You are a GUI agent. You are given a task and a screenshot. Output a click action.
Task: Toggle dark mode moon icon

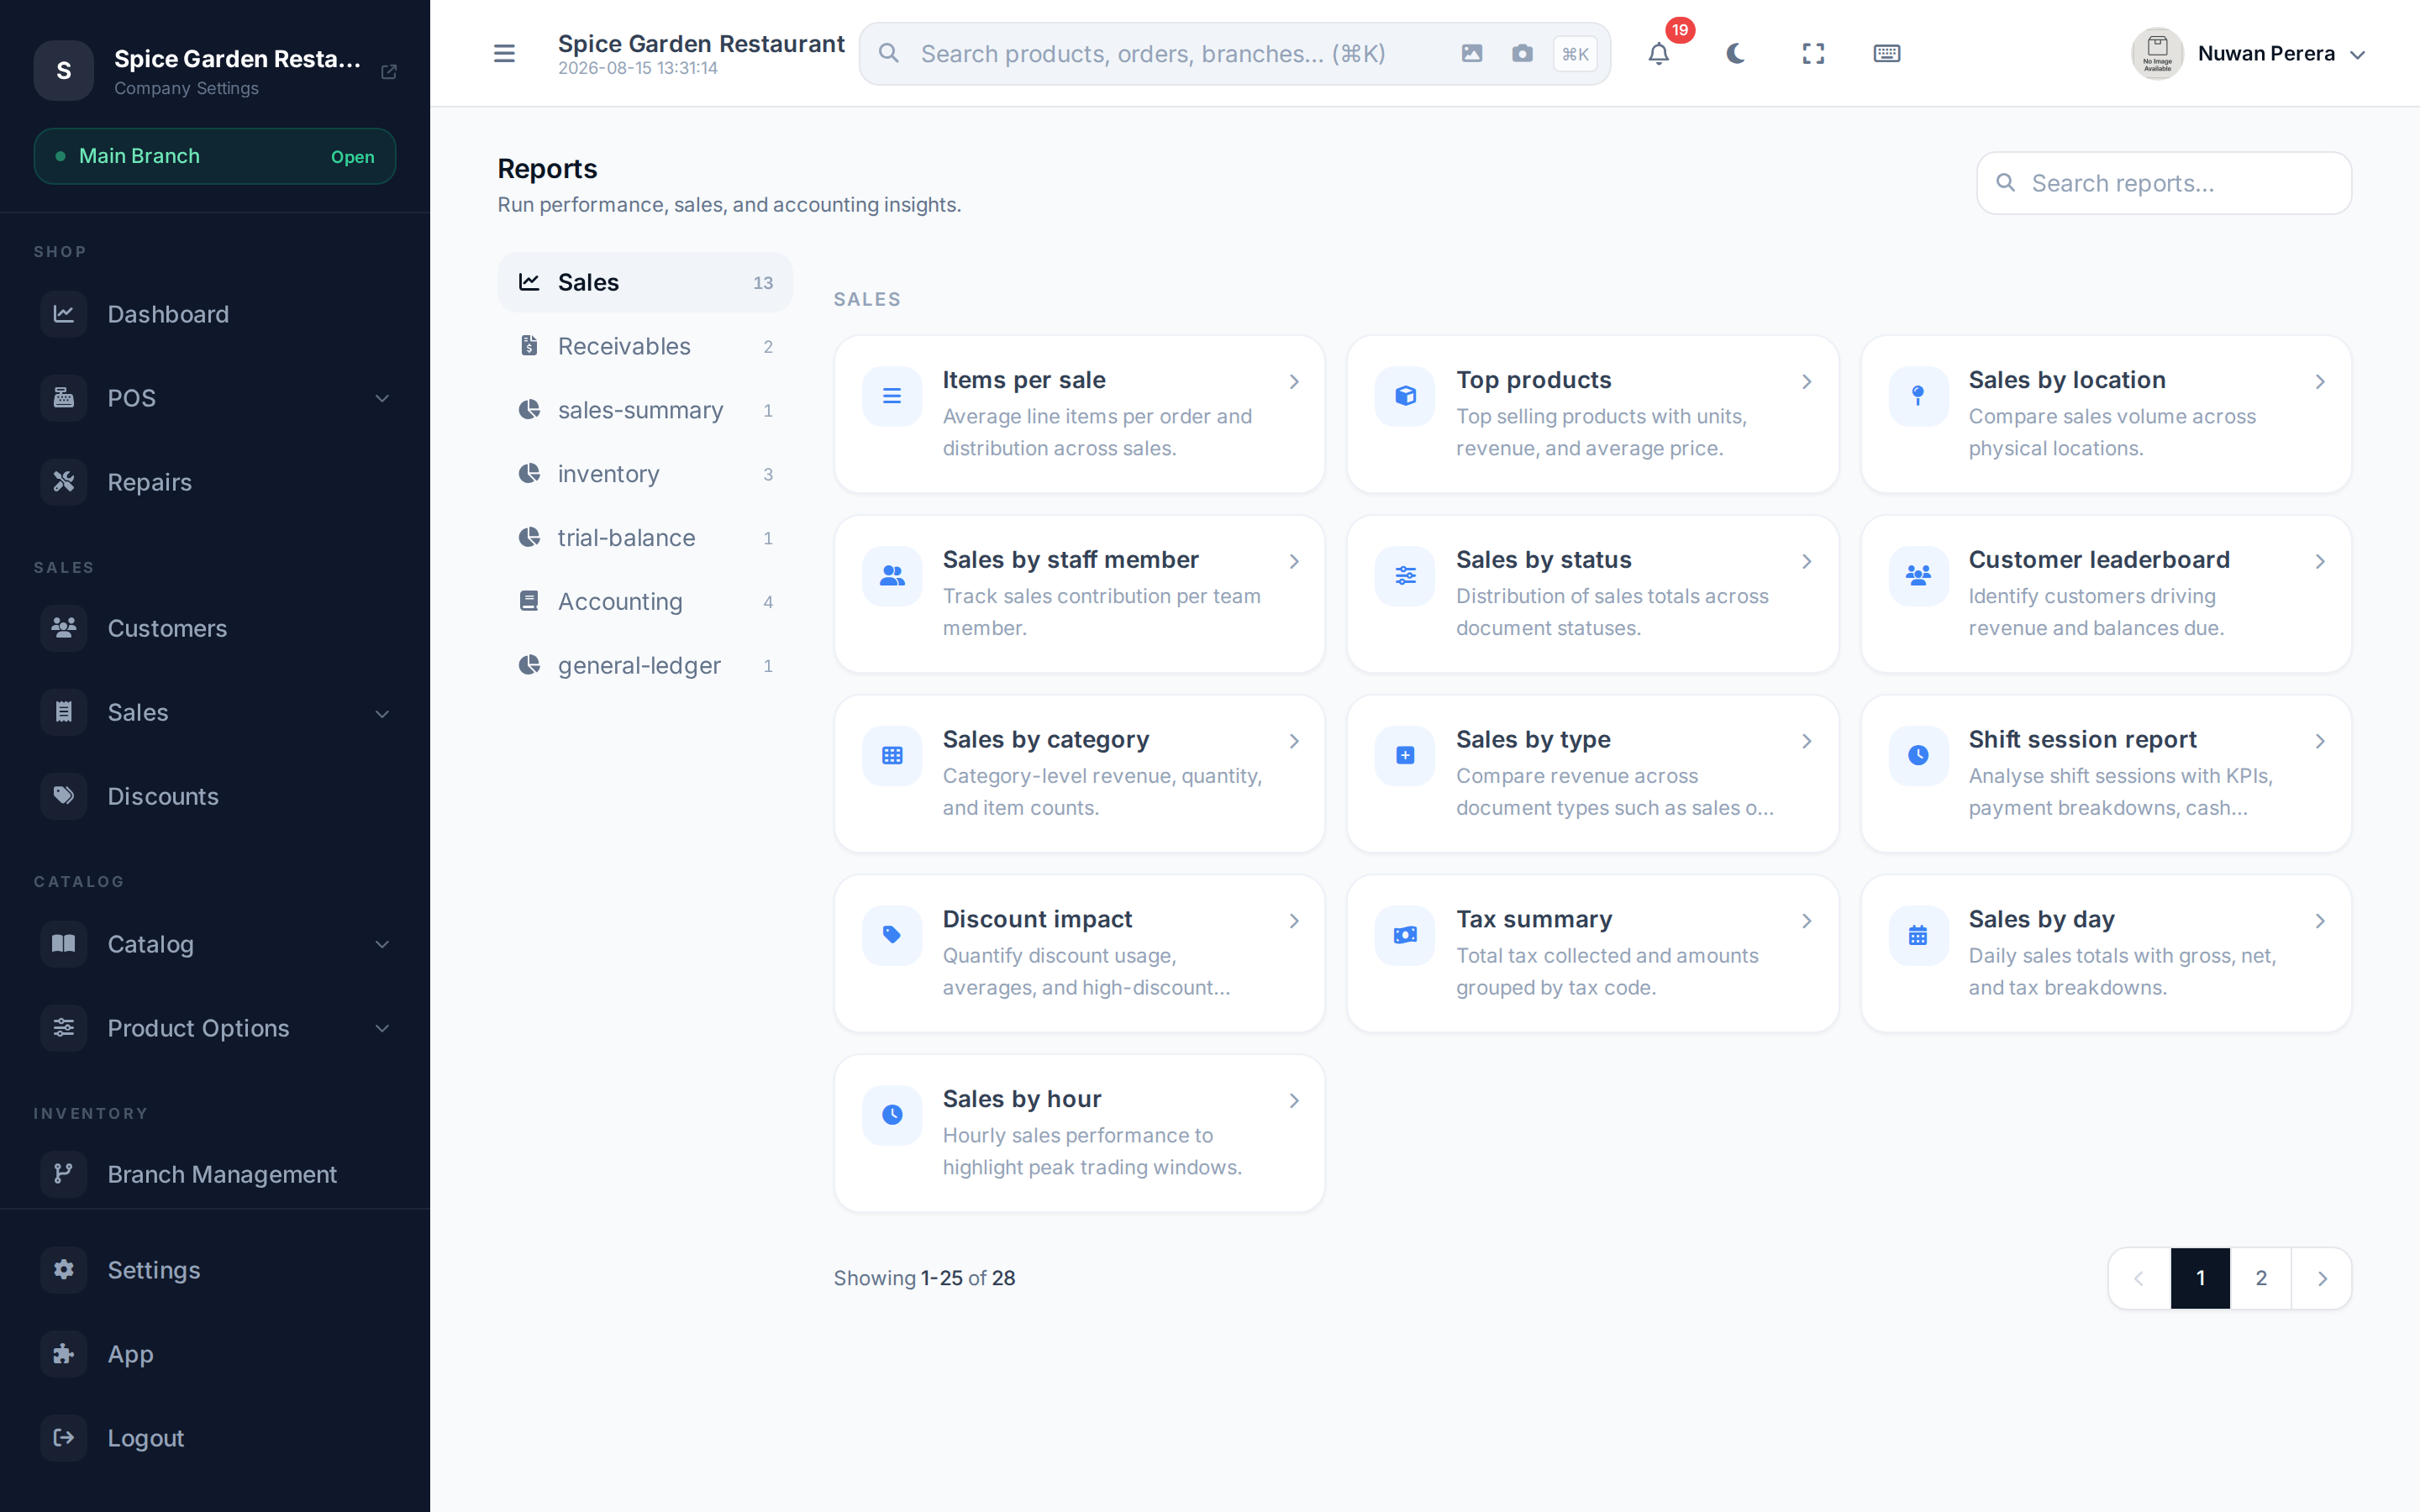pos(1736,54)
